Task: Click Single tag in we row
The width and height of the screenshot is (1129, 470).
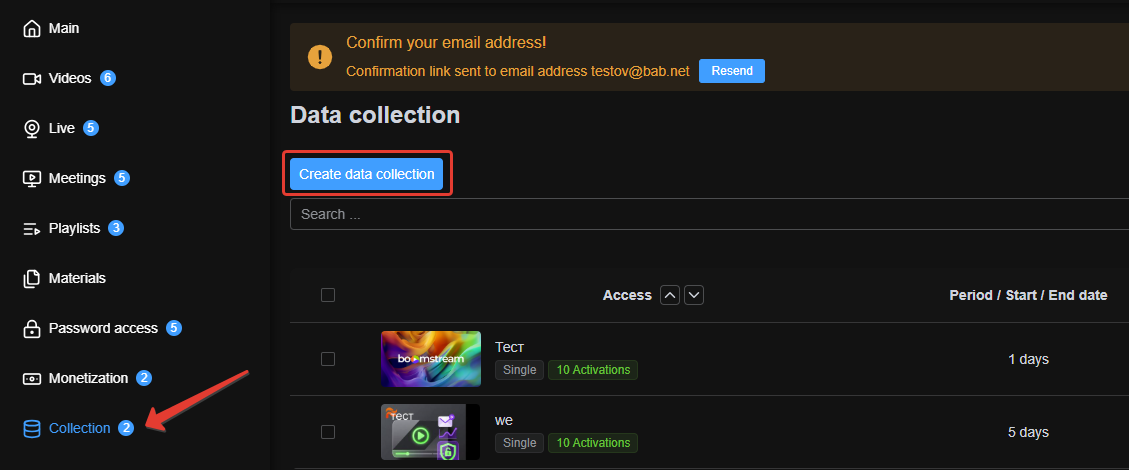Action: pos(519,443)
